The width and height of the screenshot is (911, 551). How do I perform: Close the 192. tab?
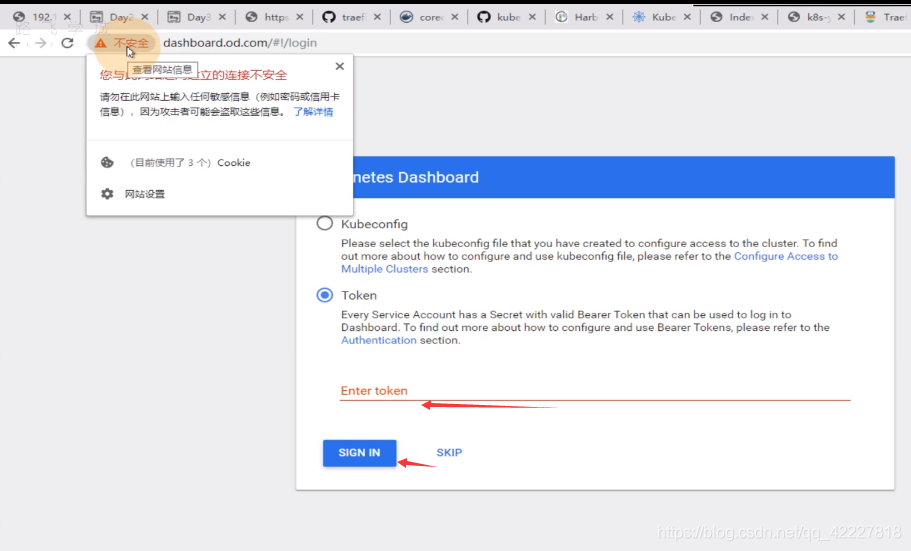(67, 17)
